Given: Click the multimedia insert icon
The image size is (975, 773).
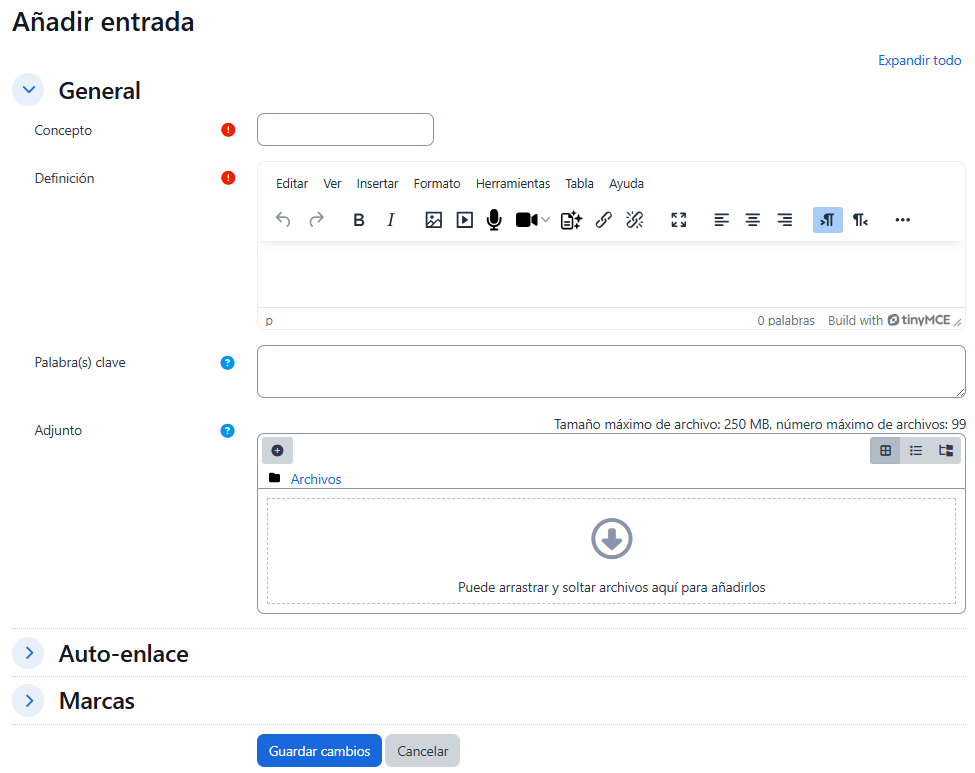Looking at the screenshot, I should tap(464, 220).
